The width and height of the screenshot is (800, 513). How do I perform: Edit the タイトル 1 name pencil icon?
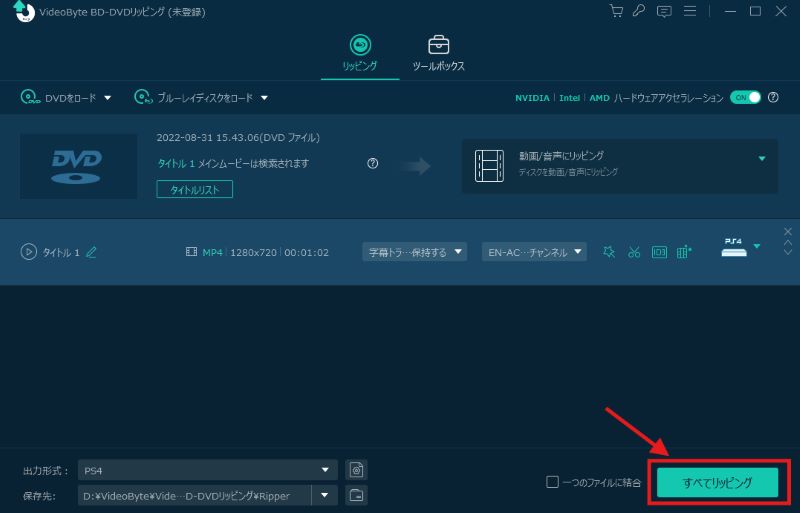point(91,252)
